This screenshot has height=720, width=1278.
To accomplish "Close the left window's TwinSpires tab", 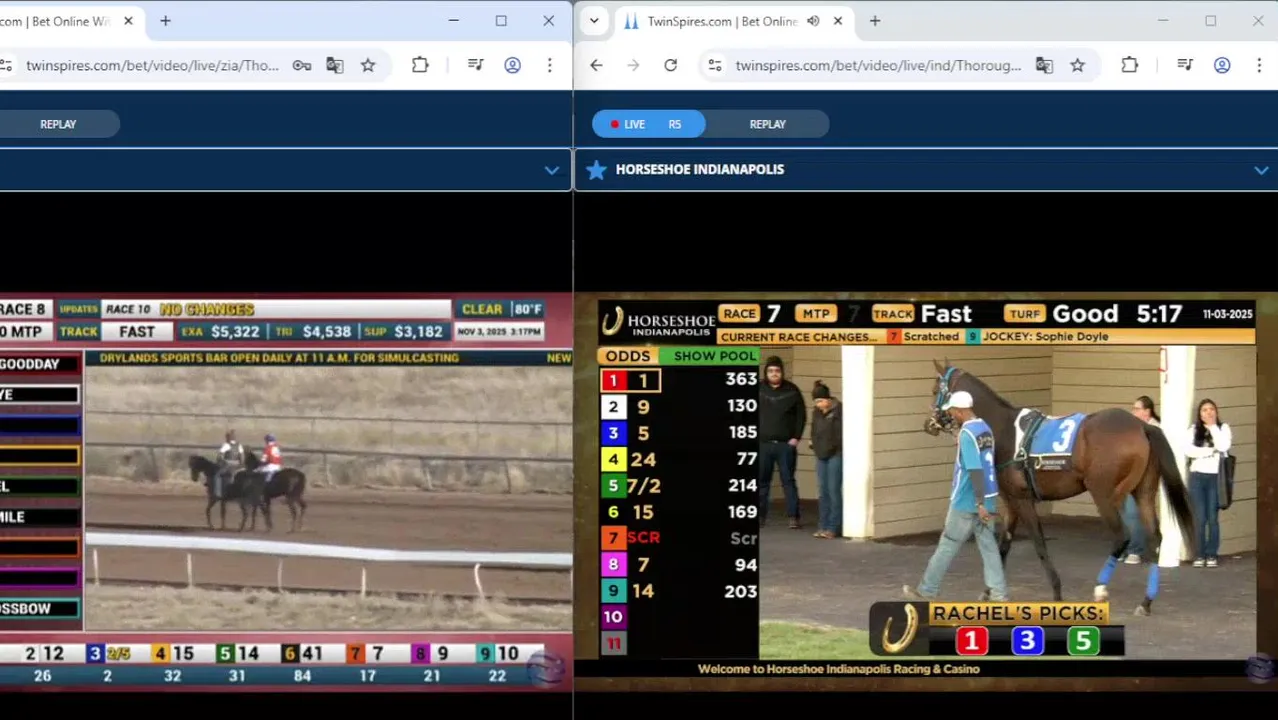I will pyautogui.click(x=128, y=21).
